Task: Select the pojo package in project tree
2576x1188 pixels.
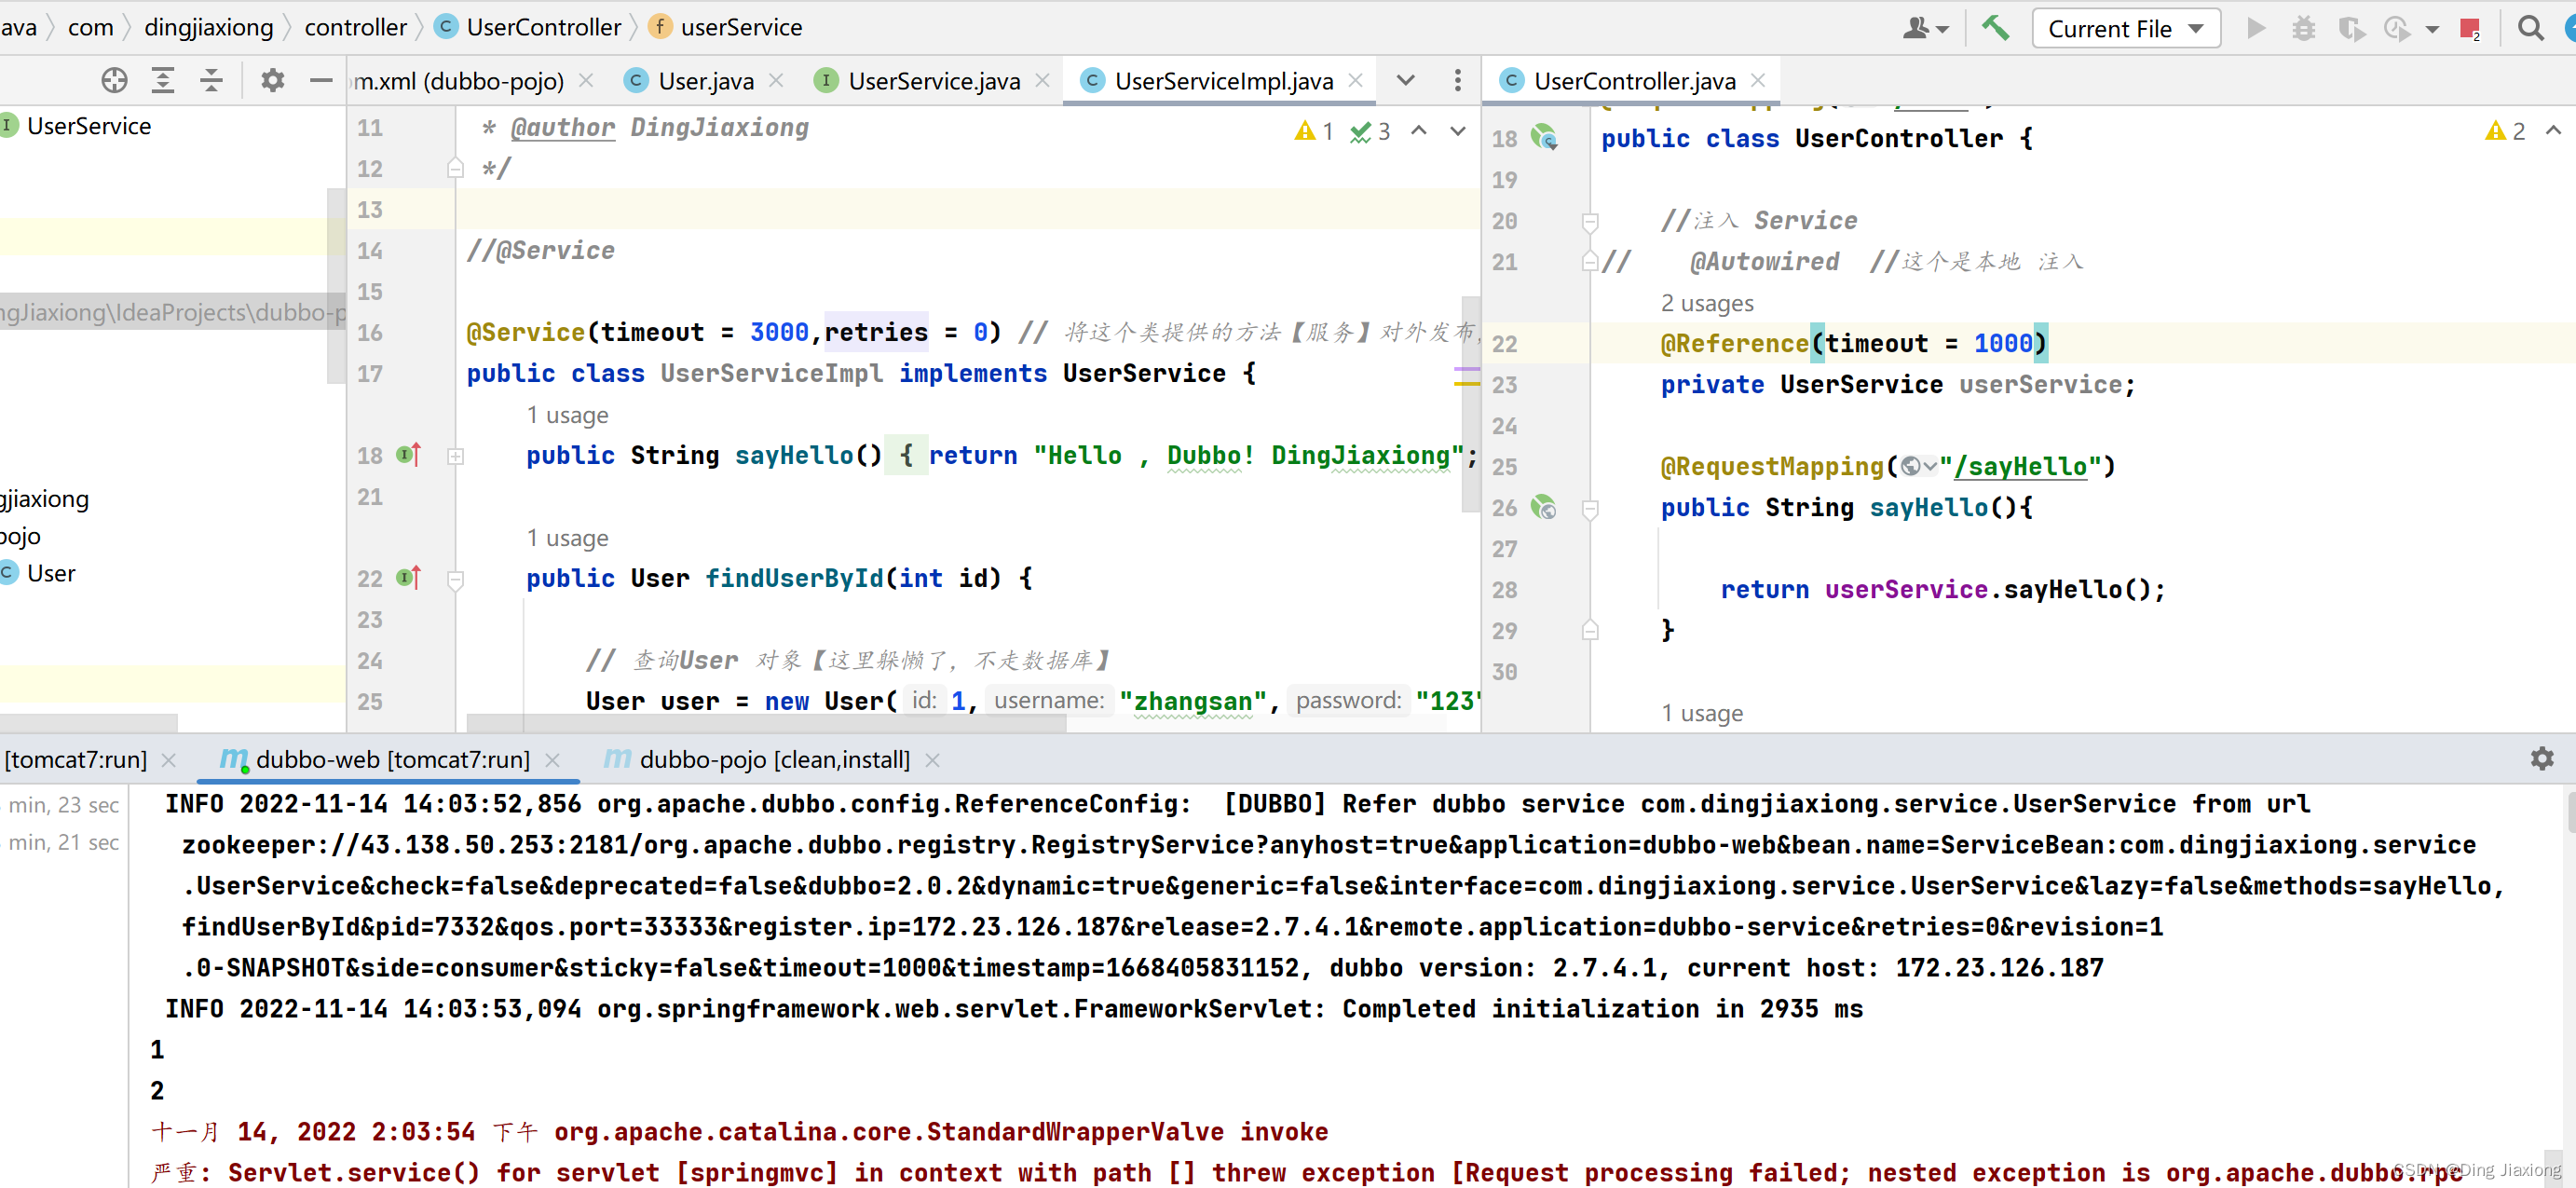Action: tap(20, 536)
